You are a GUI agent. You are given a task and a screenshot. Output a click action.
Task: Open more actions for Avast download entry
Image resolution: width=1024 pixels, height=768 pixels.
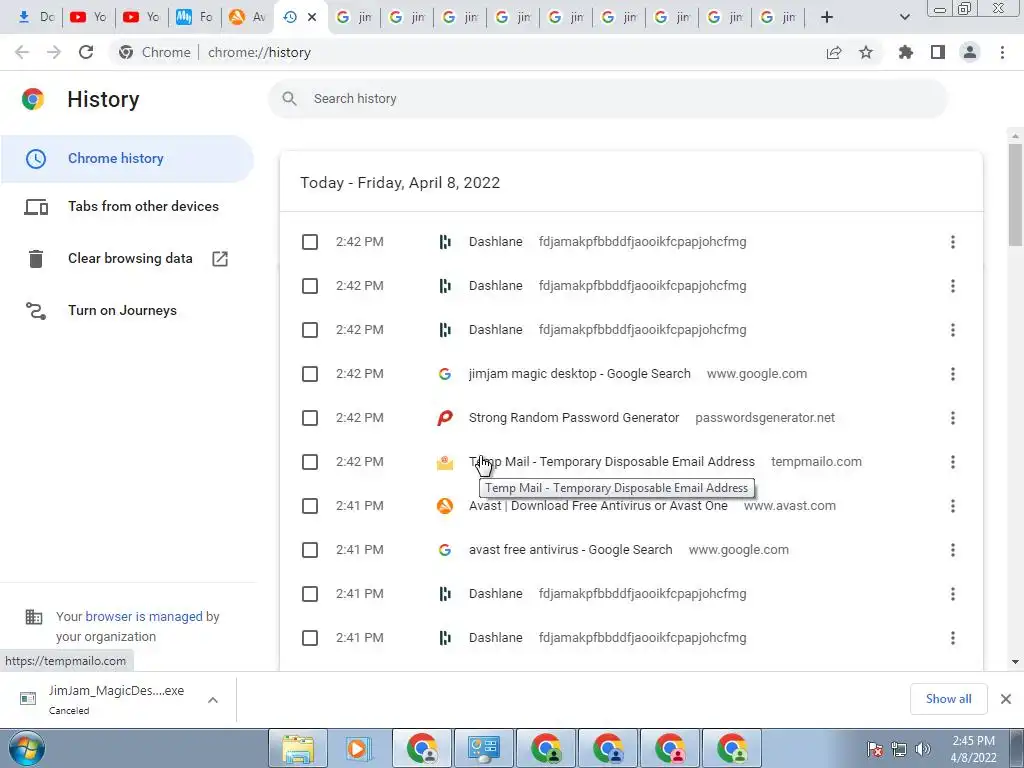pos(953,506)
